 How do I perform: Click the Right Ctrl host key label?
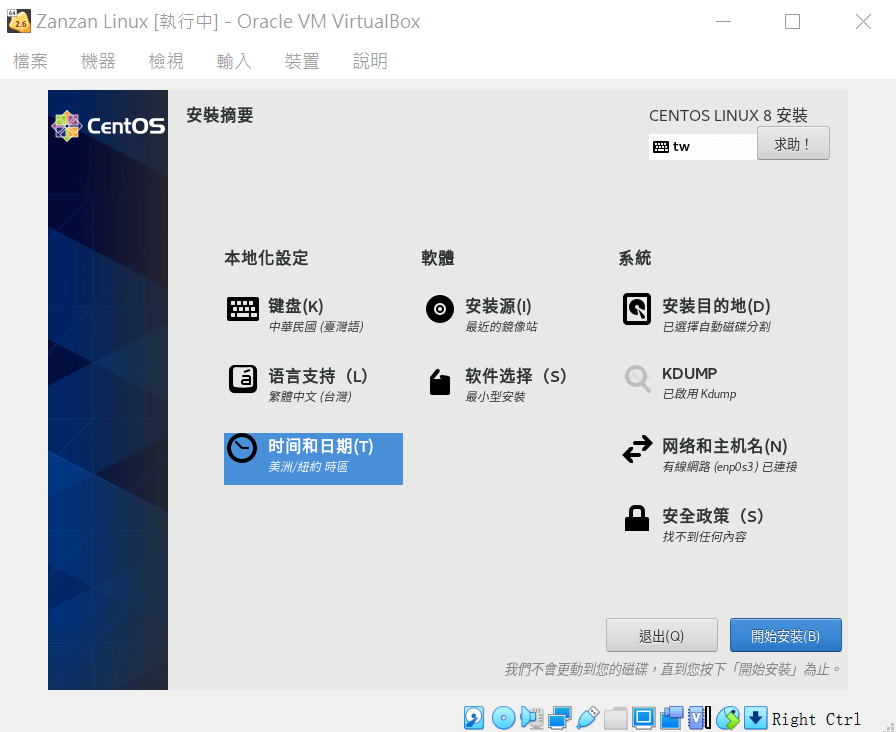pyautogui.click(x=816, y=719)
